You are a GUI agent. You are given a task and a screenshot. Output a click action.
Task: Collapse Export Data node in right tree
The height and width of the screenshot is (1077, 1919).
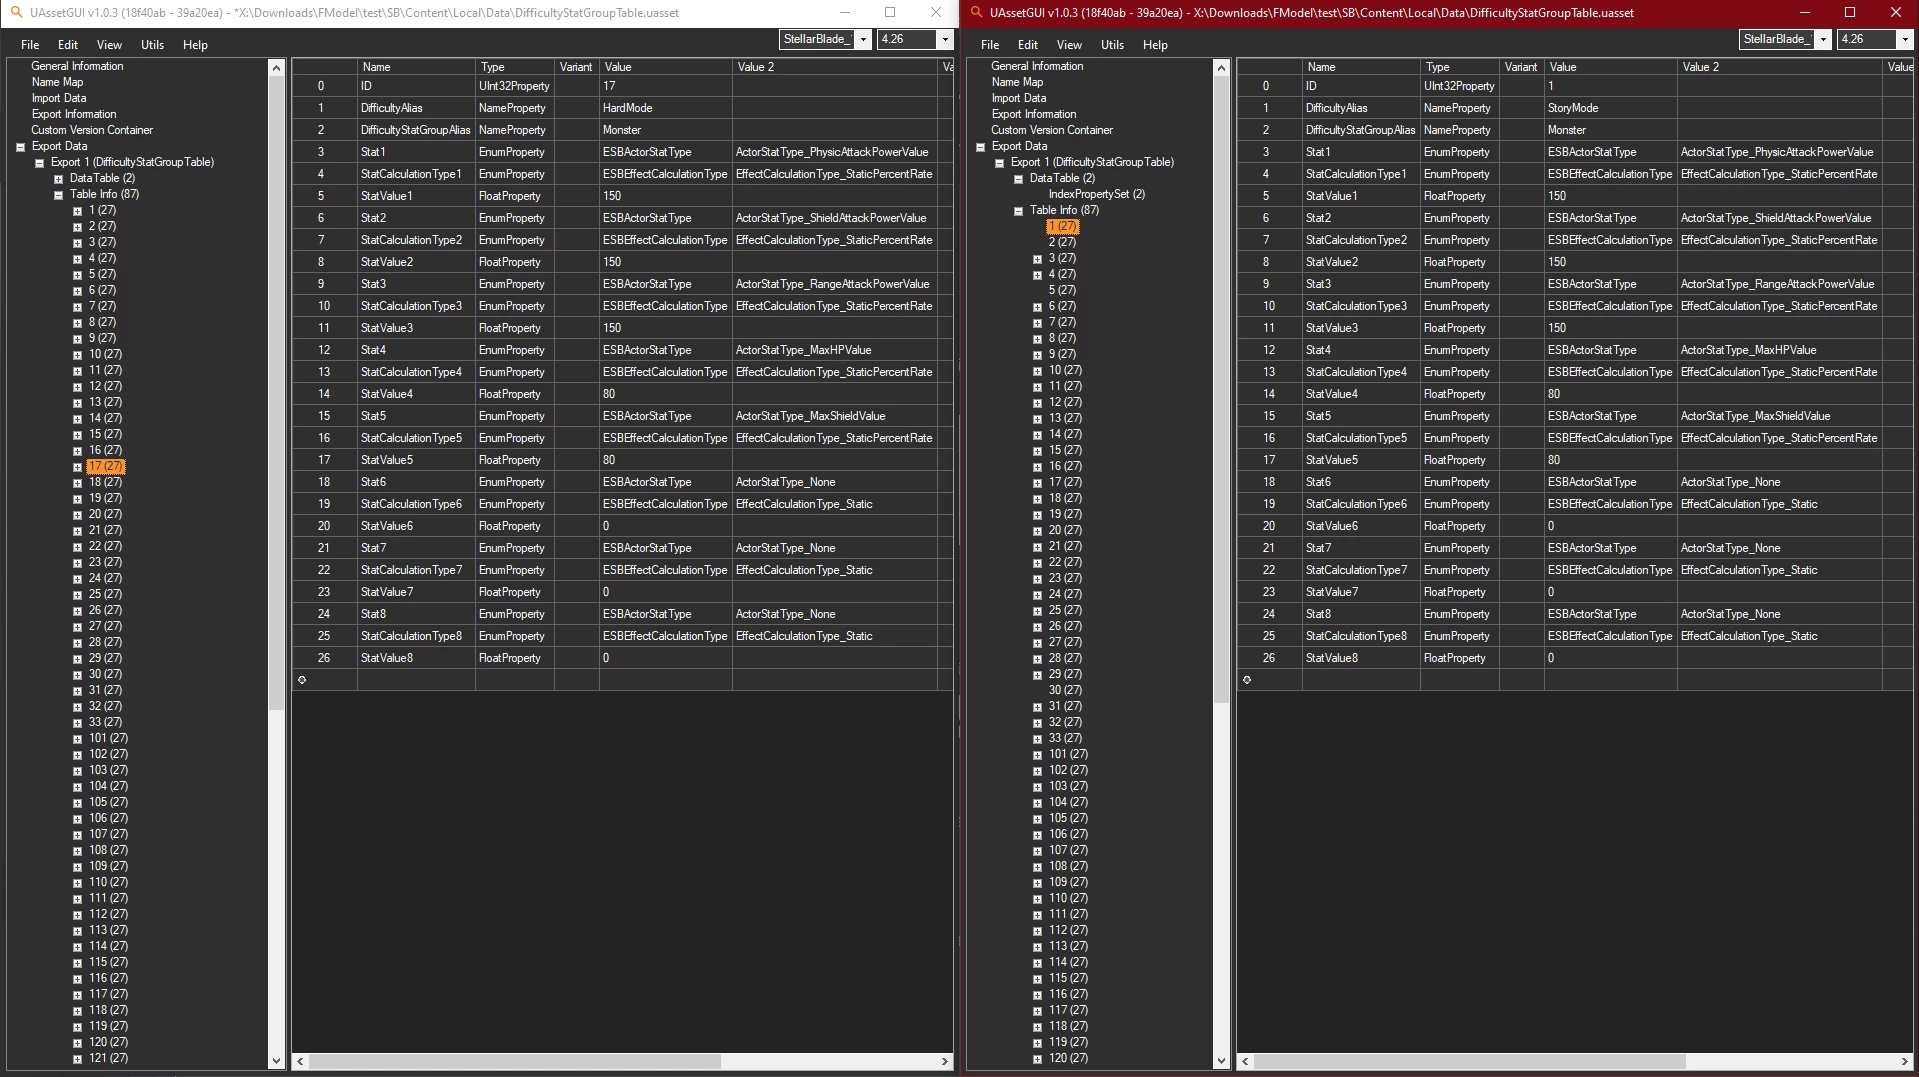[x=980, y=147]
